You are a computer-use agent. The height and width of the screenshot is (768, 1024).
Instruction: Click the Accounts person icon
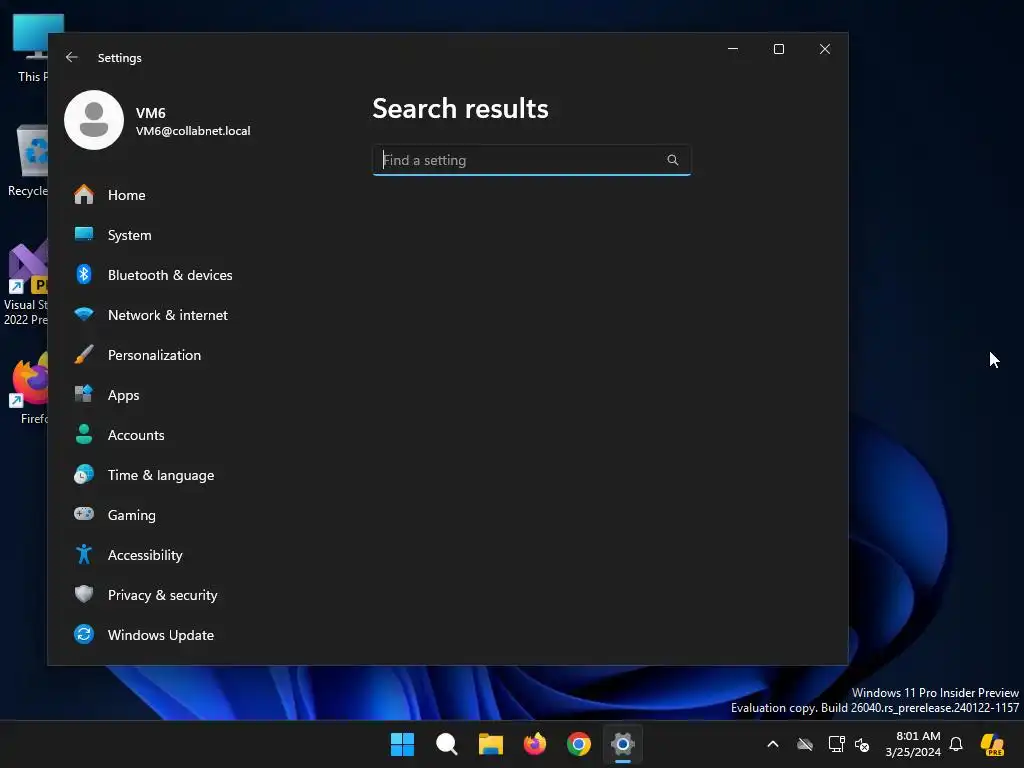(84, 434)
